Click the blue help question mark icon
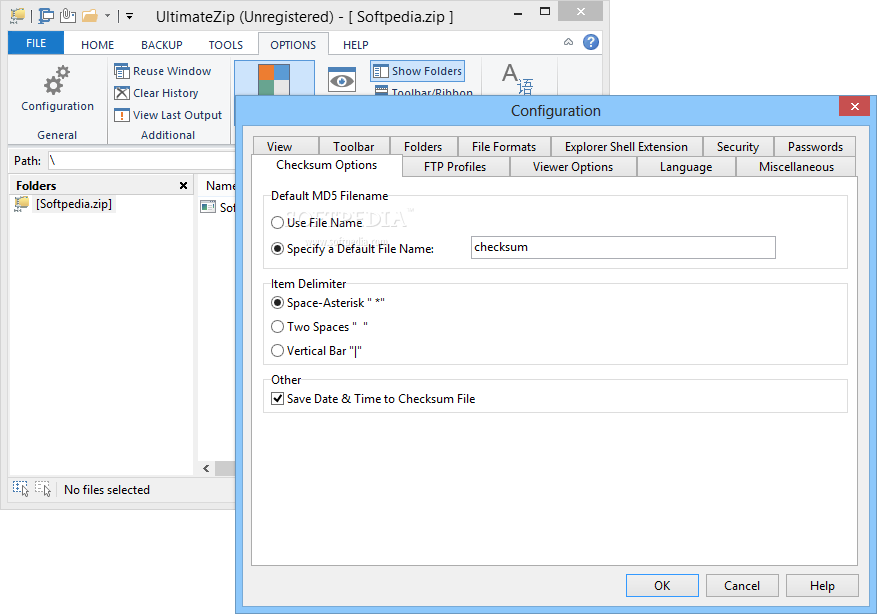The image size is (877, 614). click(x=591, y=42)
